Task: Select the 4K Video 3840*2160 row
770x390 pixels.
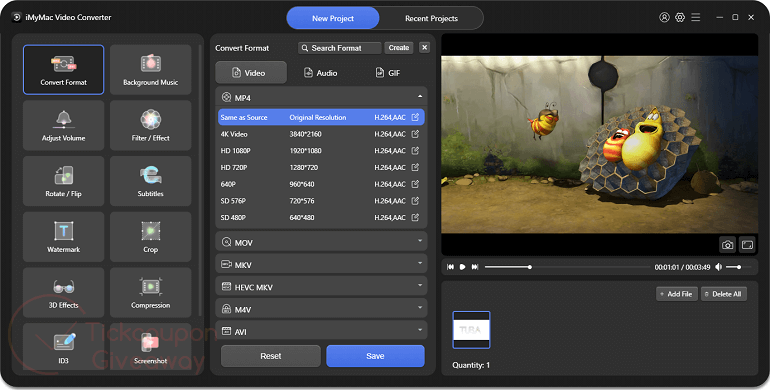Action: pyautogui.click(x=321, y=134)
